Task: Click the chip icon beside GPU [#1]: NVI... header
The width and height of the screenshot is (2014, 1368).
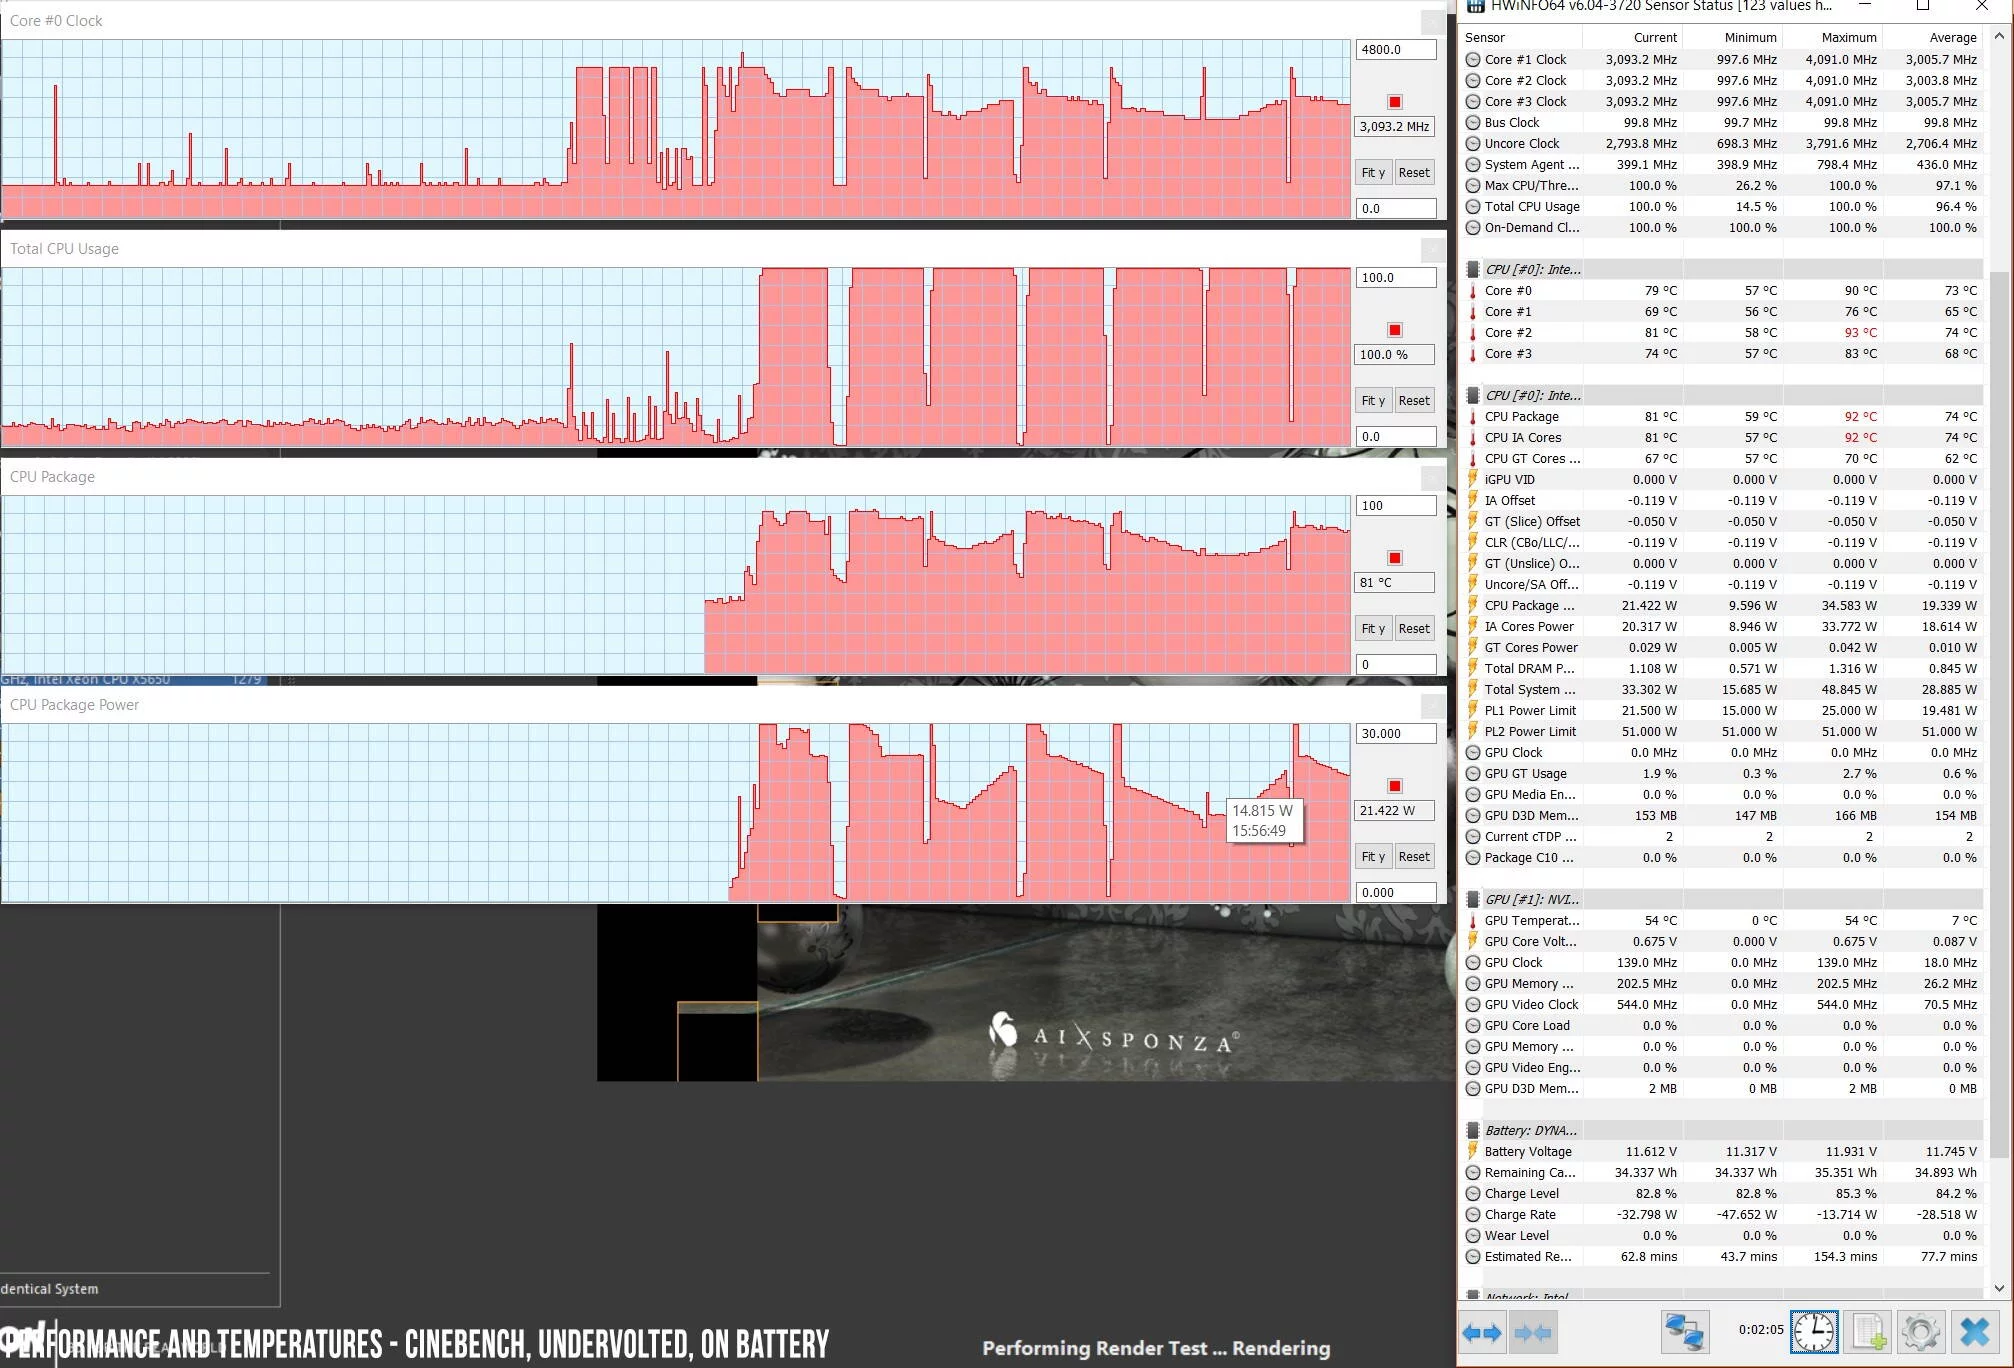Action: tap(1472, 899)
